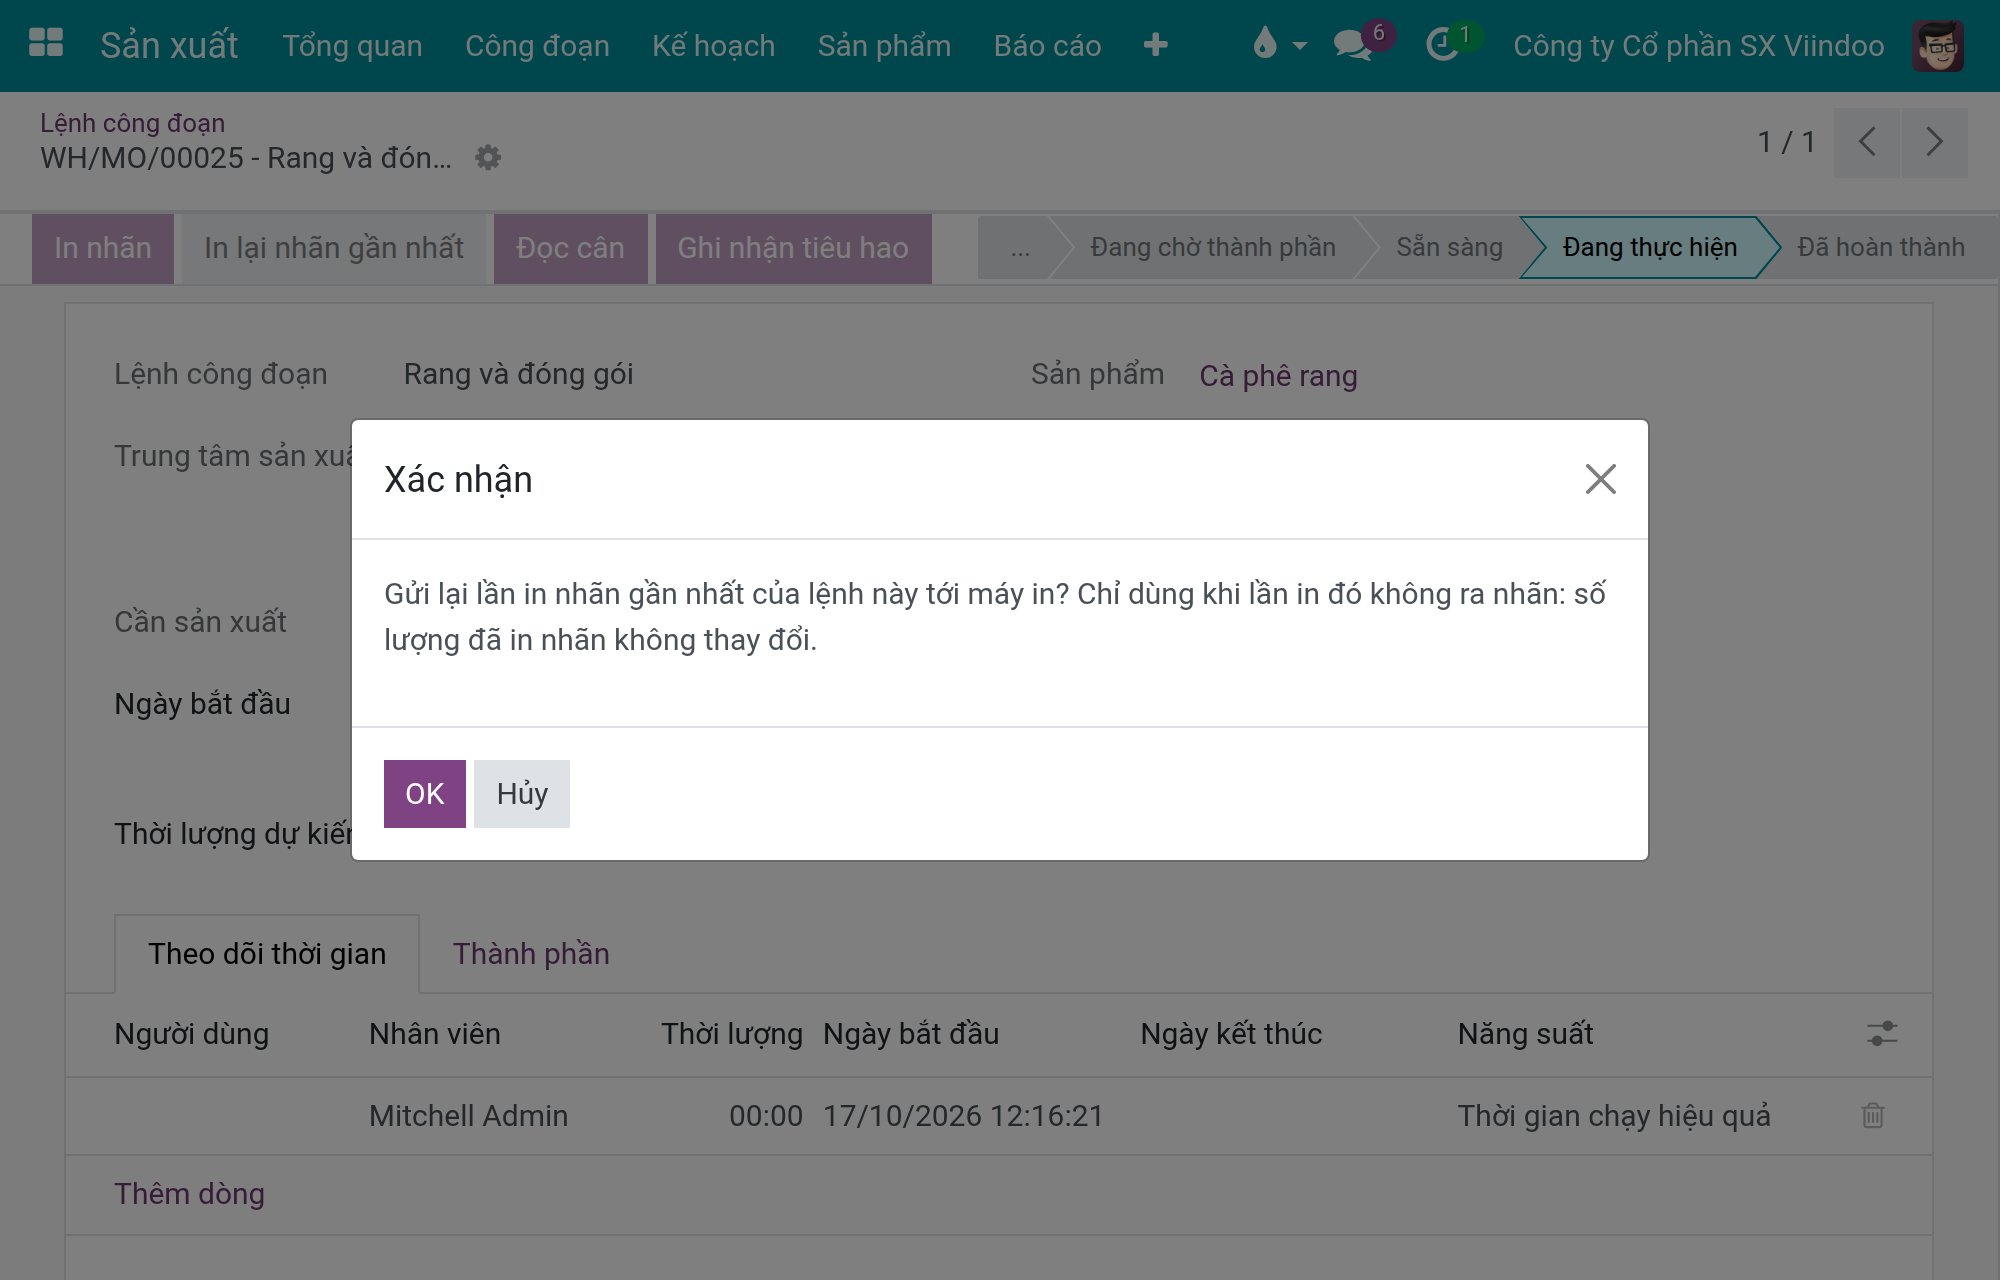The width and height of the screenshot is (2000, 1280).
Task: Click Thời gian chạy hiệu quả cell
Action: pos(1614,1116)
